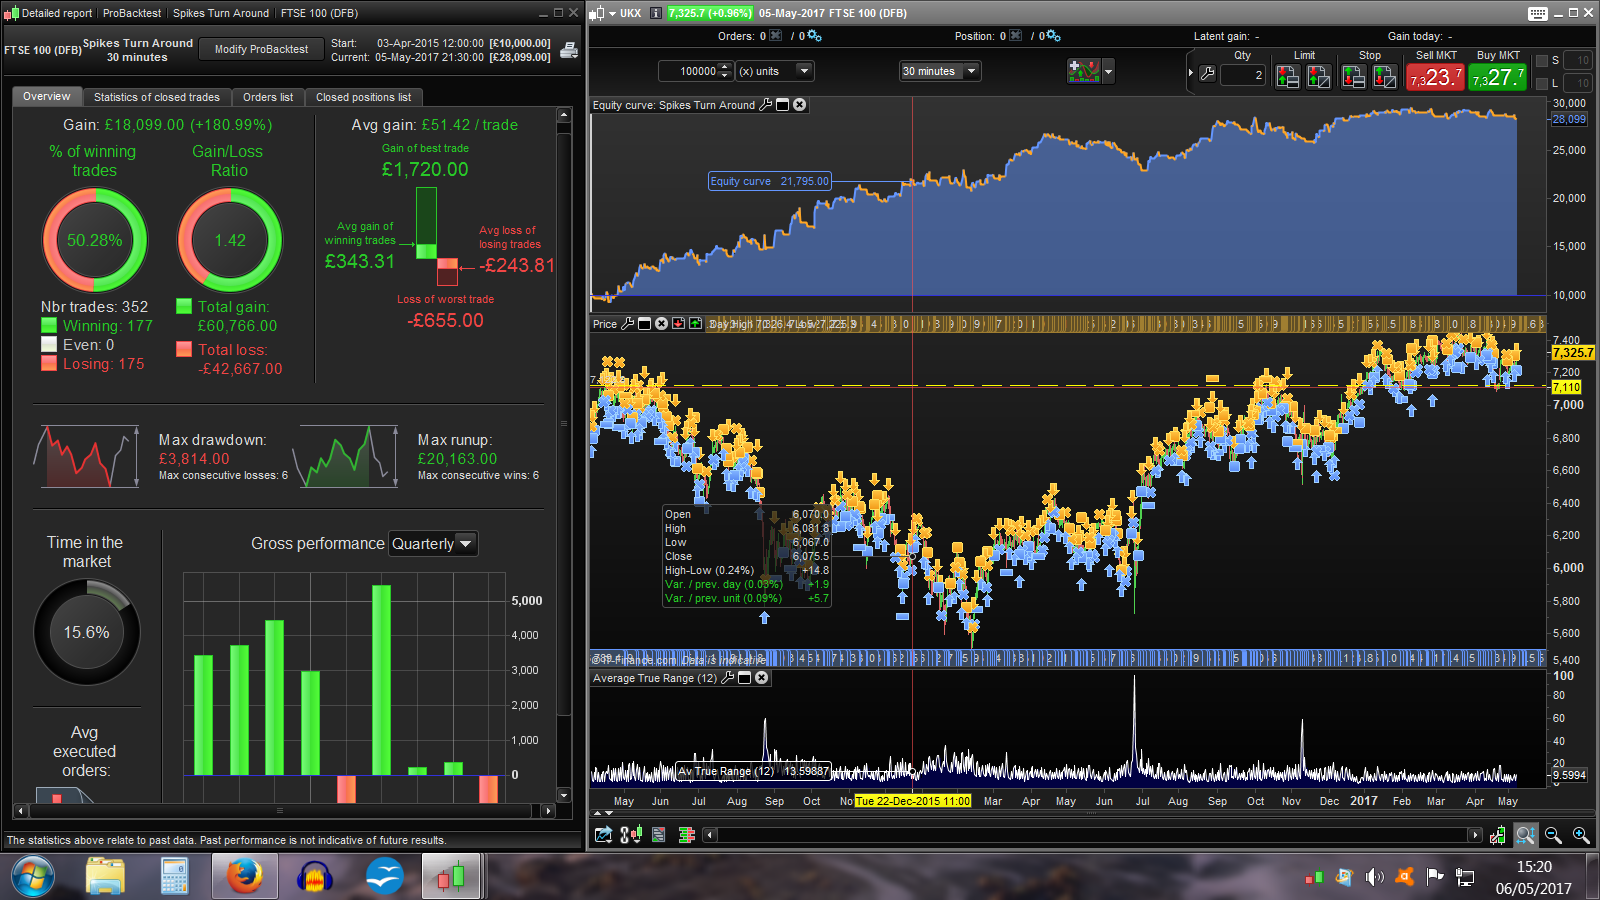Viewport: 1600px width, 900px height.
Task: Click the red-green bars icon in bottom toolbar
Action: [687, 834]
